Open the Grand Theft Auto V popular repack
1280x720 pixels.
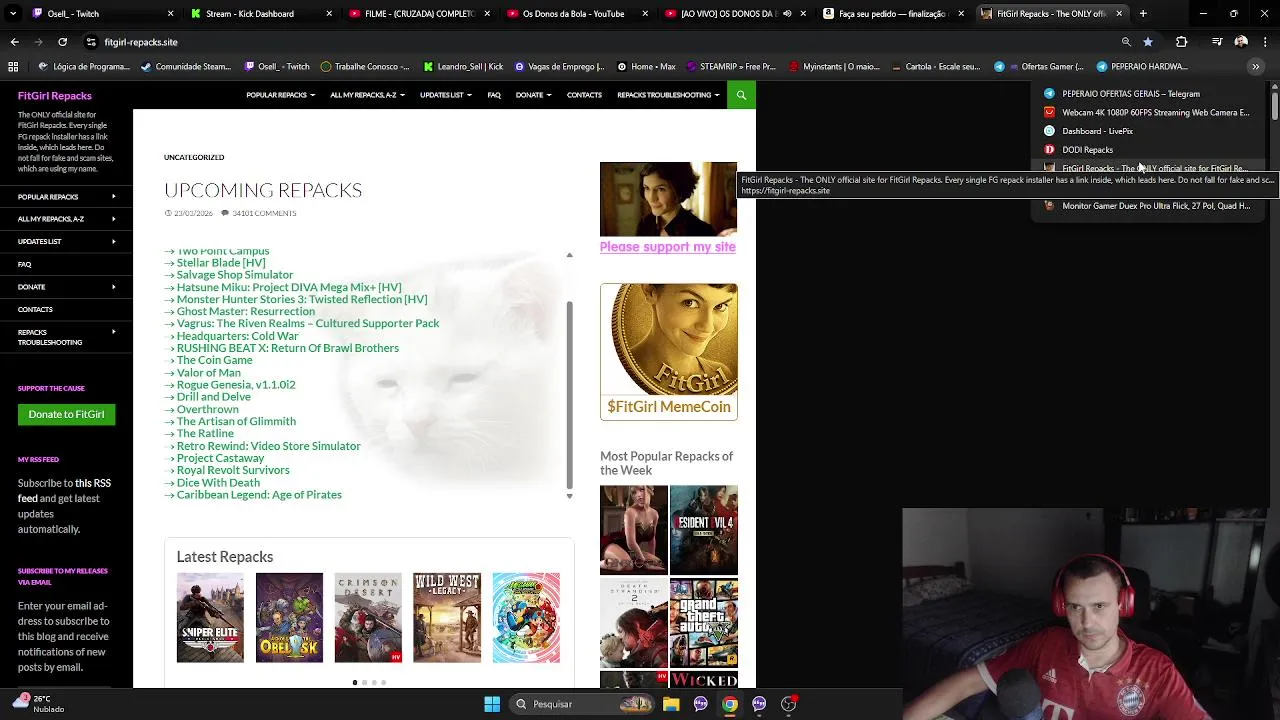[704, 623]
